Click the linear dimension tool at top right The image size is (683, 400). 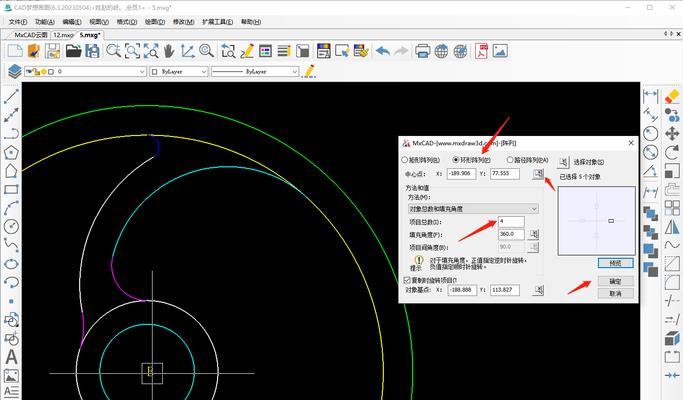[x=650, y=95]
